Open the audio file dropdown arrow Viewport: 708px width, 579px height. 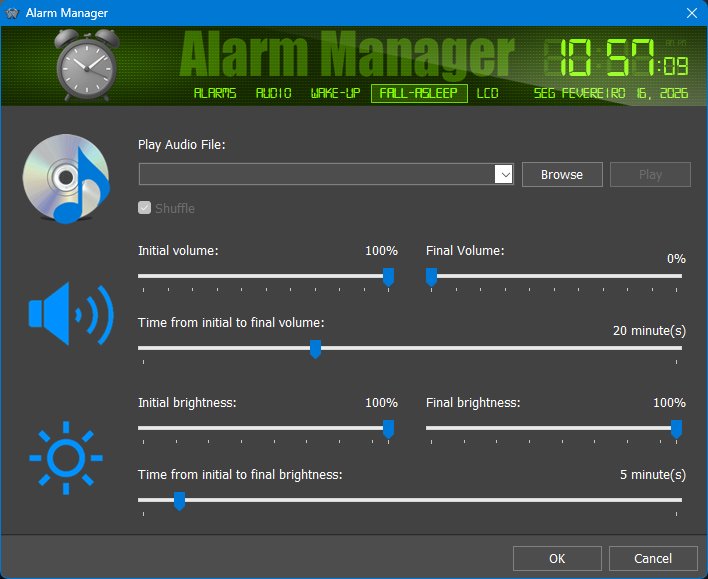click(x=504, y=174)
